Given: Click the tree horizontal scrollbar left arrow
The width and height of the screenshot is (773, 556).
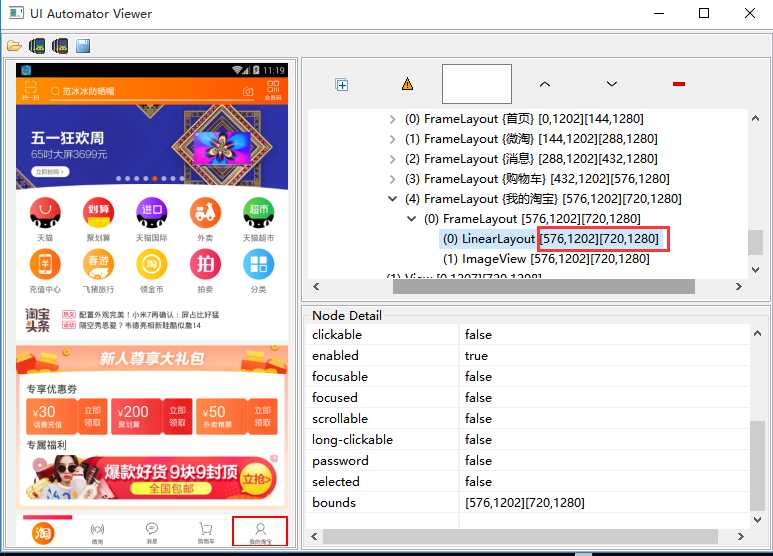Looking at the screenshot, I should [316, 286].
